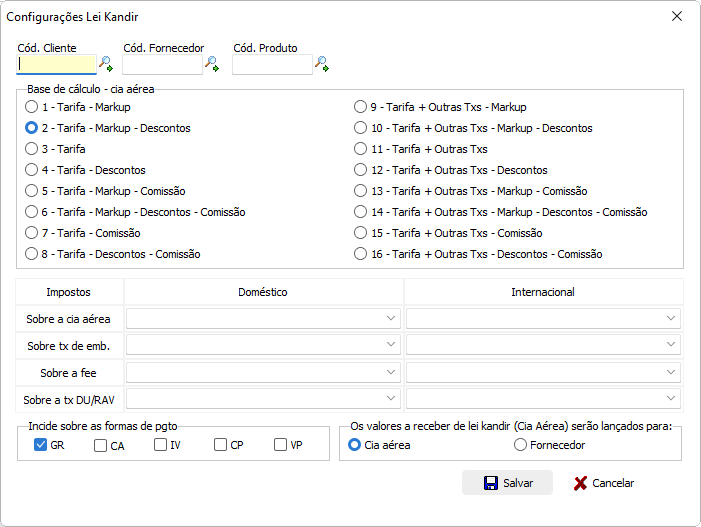Click the Cancelar button
The height and width of the screenshot is (527, 701).
[x=604, y=483]
